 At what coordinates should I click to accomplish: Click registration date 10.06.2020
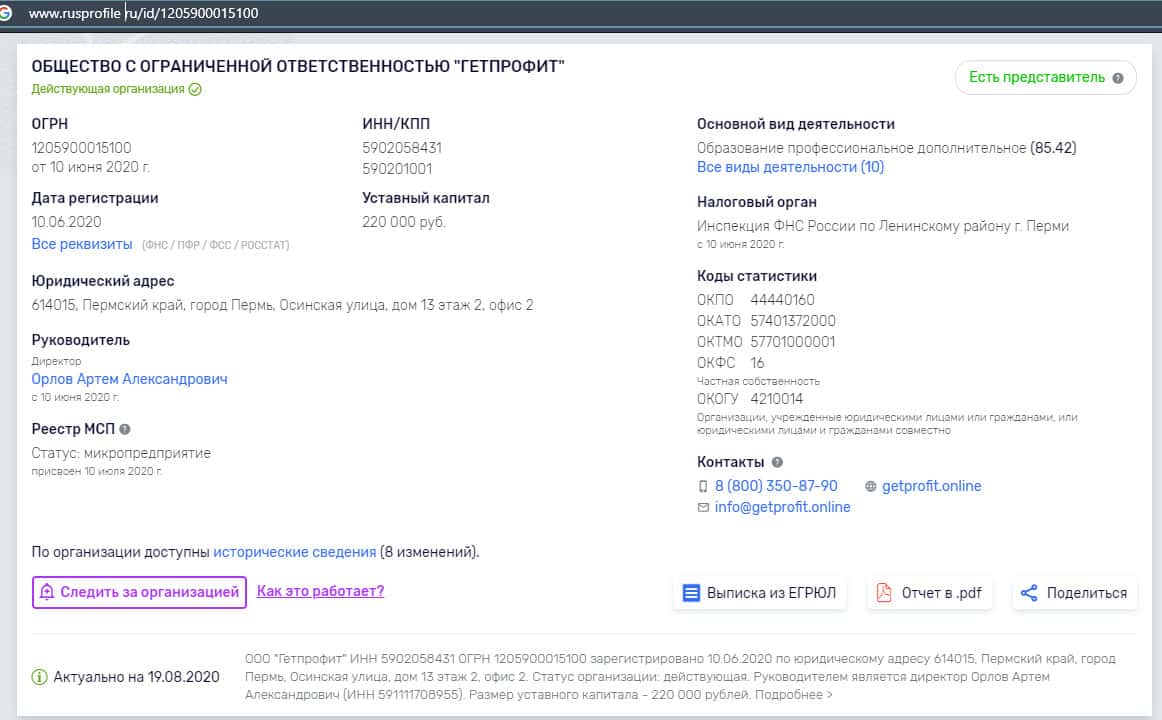point(66,222)
